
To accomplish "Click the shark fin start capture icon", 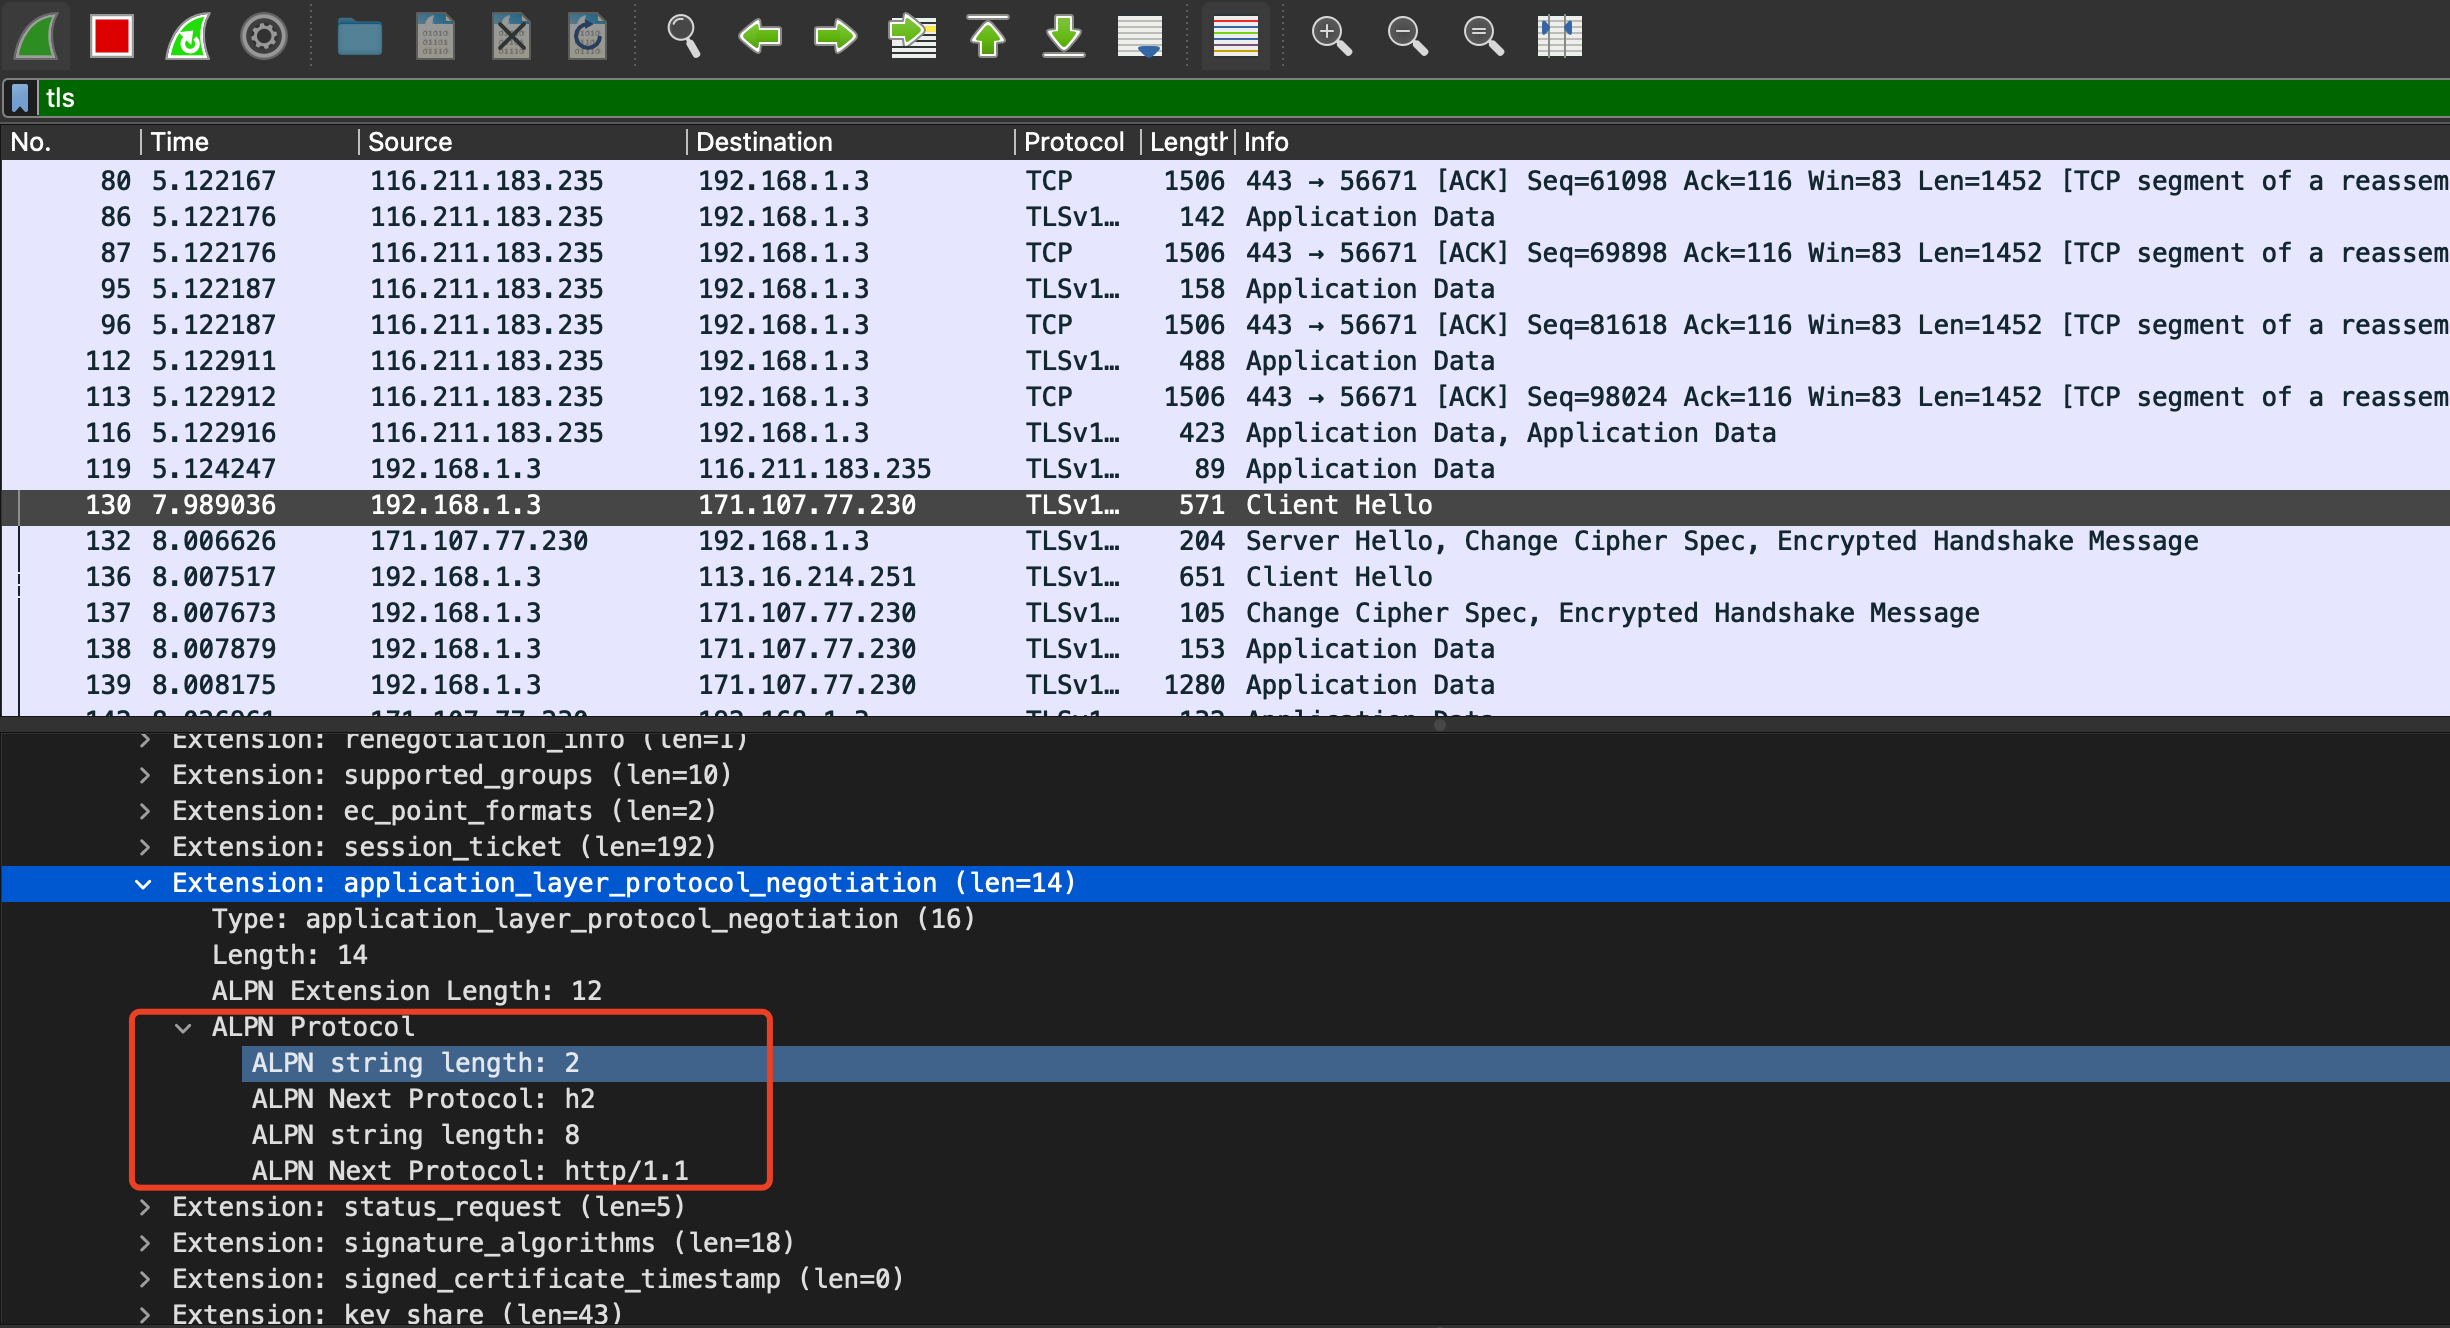I will tap(38, 37).
